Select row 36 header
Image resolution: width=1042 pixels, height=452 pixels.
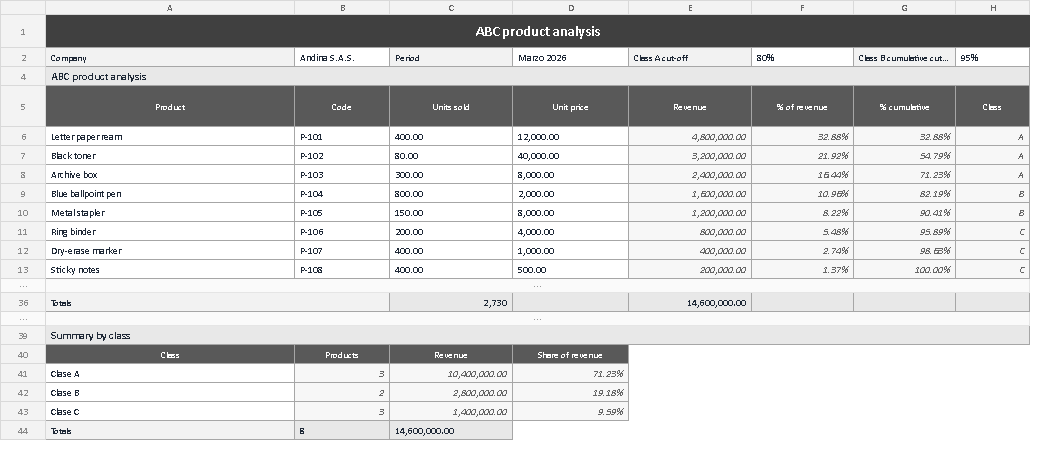click(23, 302)
